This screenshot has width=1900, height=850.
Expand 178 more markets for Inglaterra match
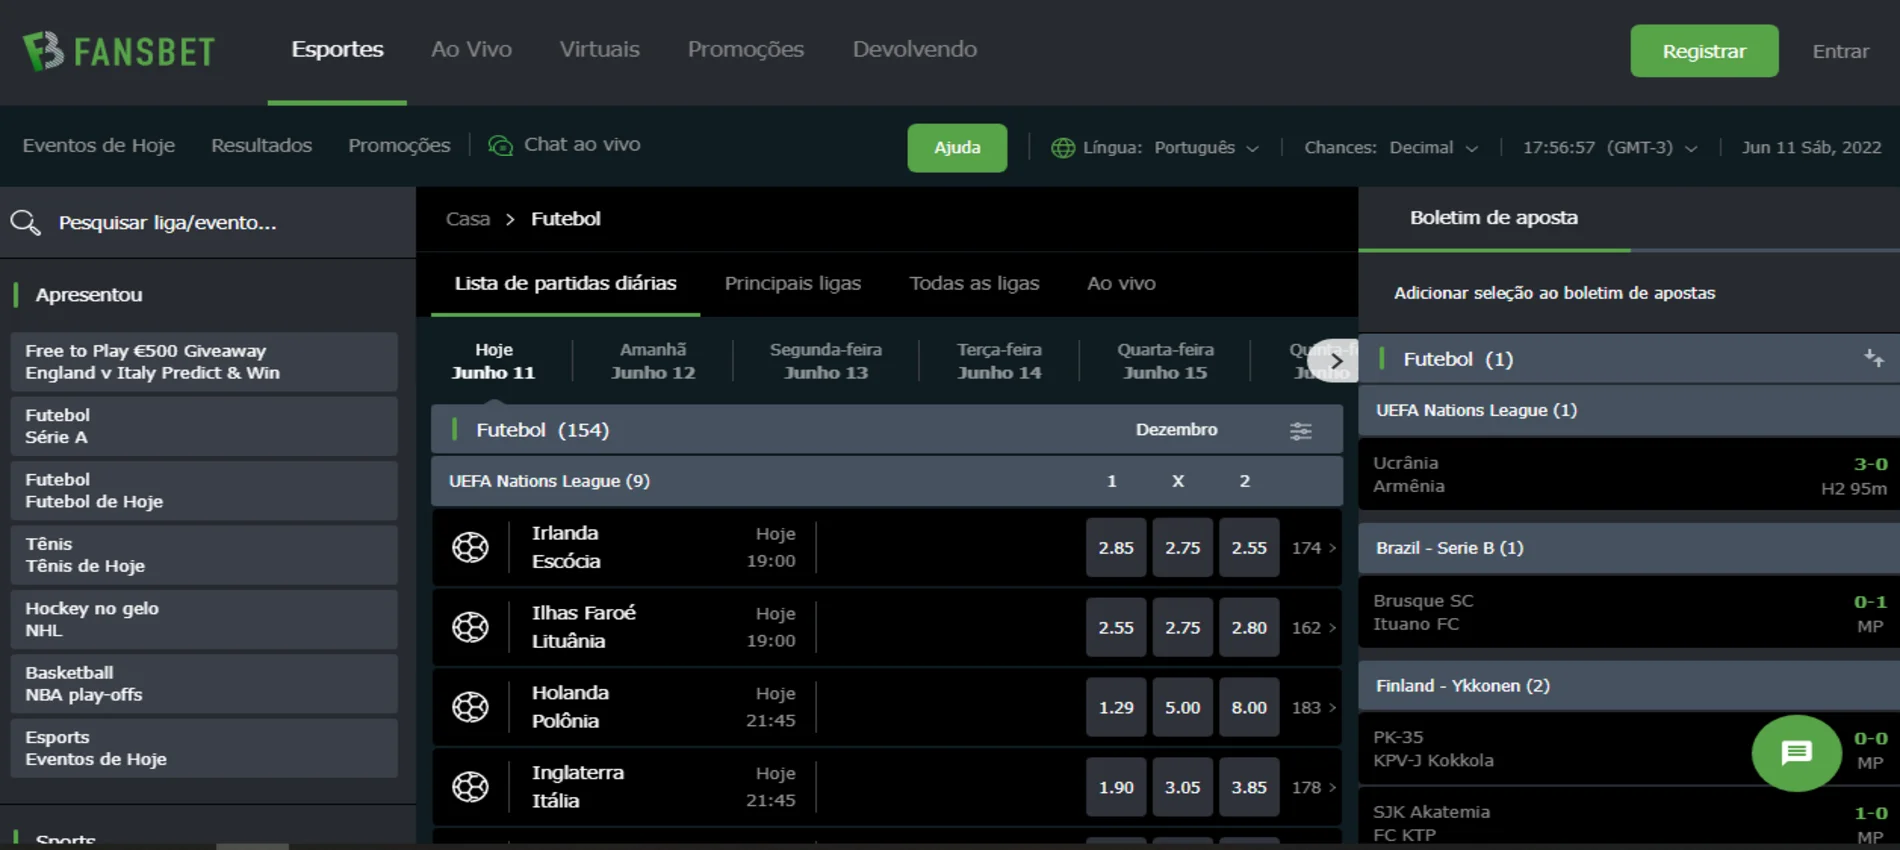click(1313, 788)
